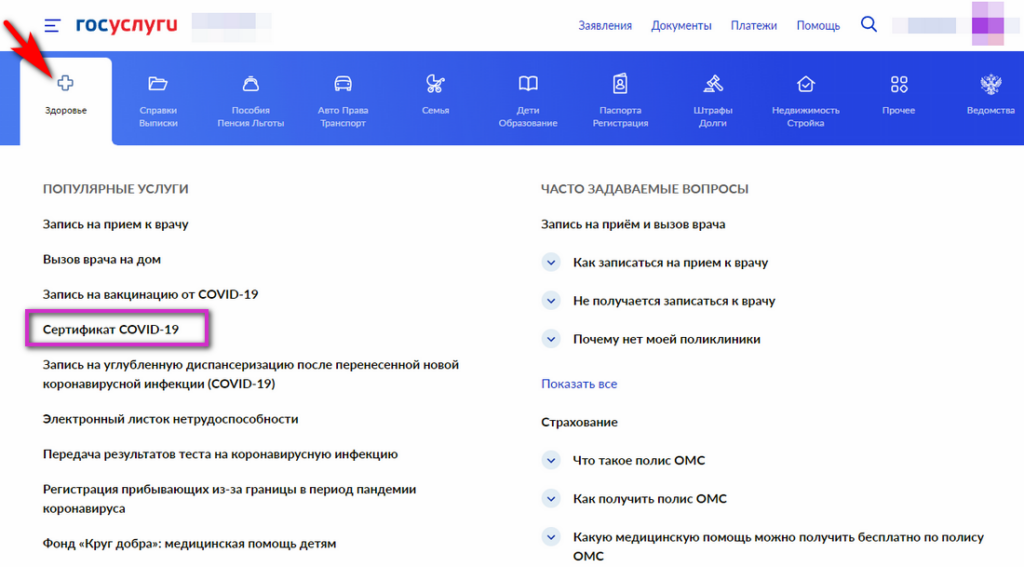Click the 'Показать все' link
The height and width of the screenshot is (567, 1024).
(x=579, y=384)
